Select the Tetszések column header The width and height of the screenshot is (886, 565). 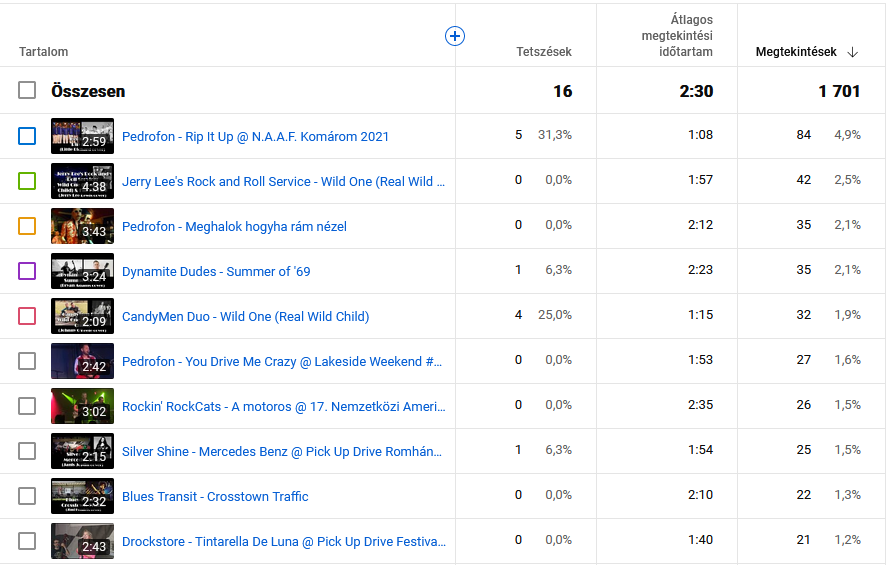tap(543, 52)
